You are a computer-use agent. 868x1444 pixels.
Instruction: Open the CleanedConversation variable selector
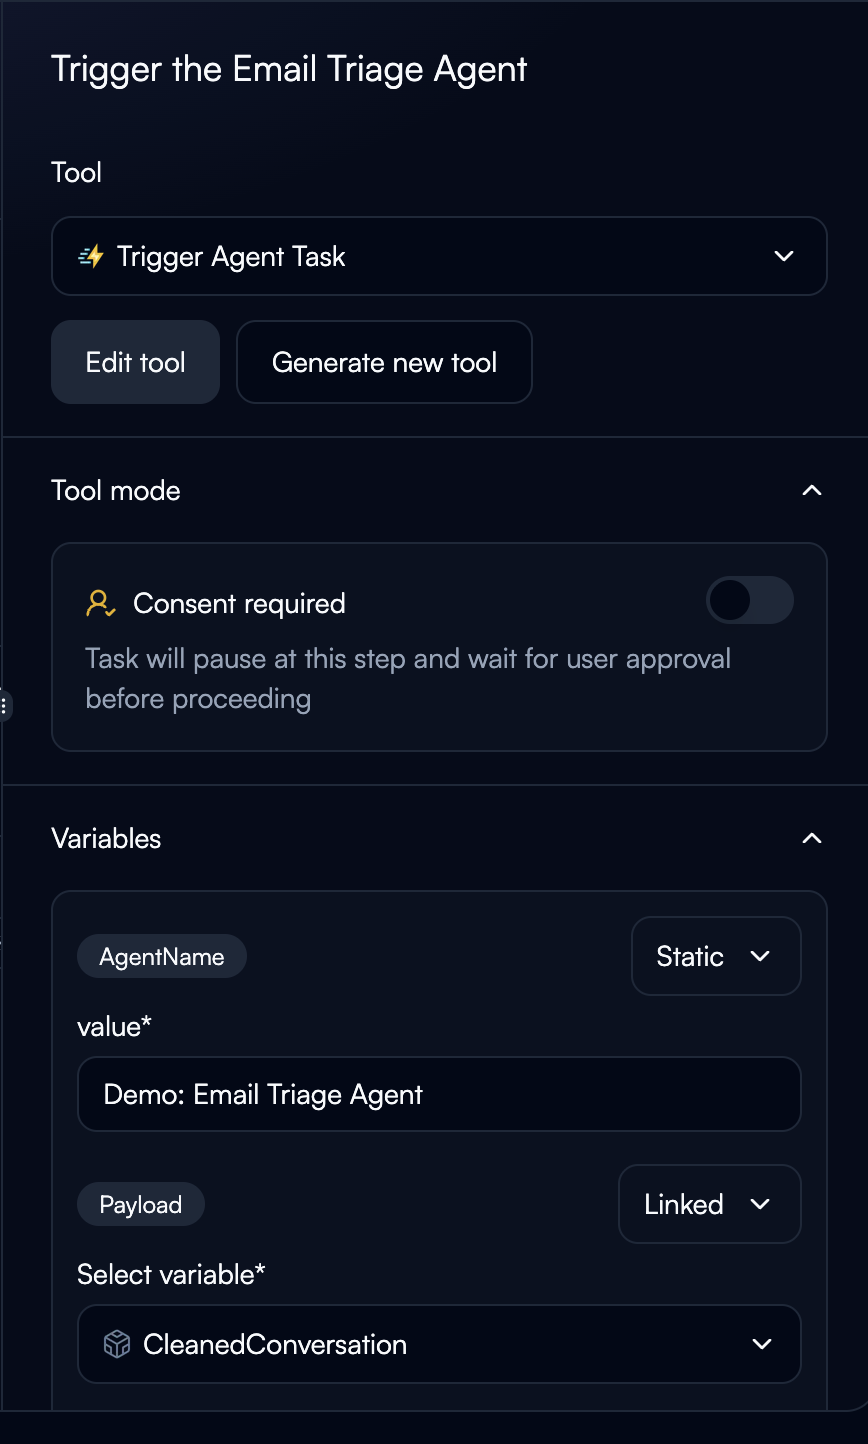pos(439,1344)
